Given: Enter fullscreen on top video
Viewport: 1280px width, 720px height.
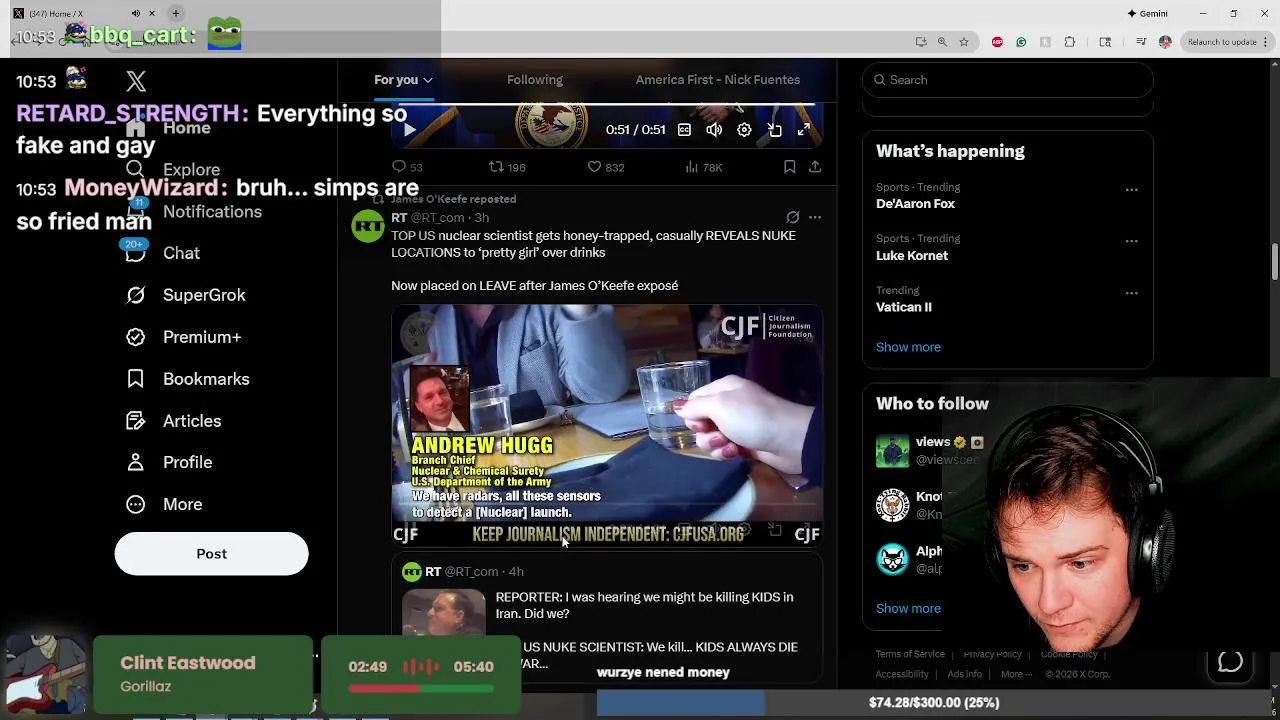Looking at the screenshot, I should point(804,130).
